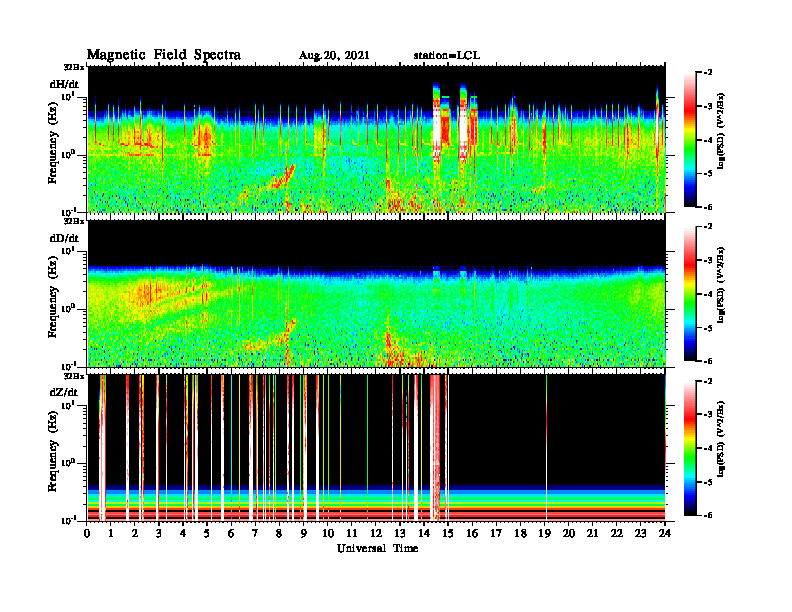
Task: Click the dH/dt spectrogram plot area
Action: tap(377, 139)
